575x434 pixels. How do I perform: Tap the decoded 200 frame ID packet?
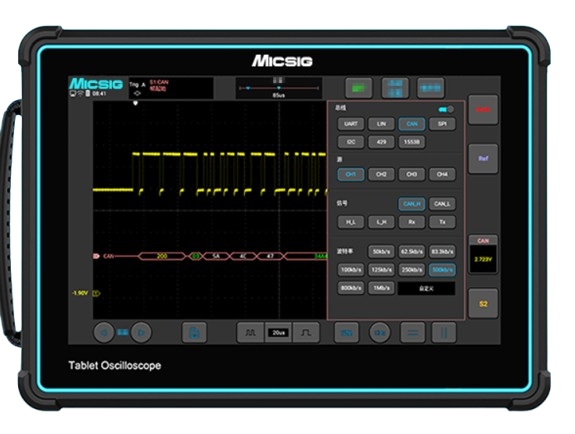point(162,256)
